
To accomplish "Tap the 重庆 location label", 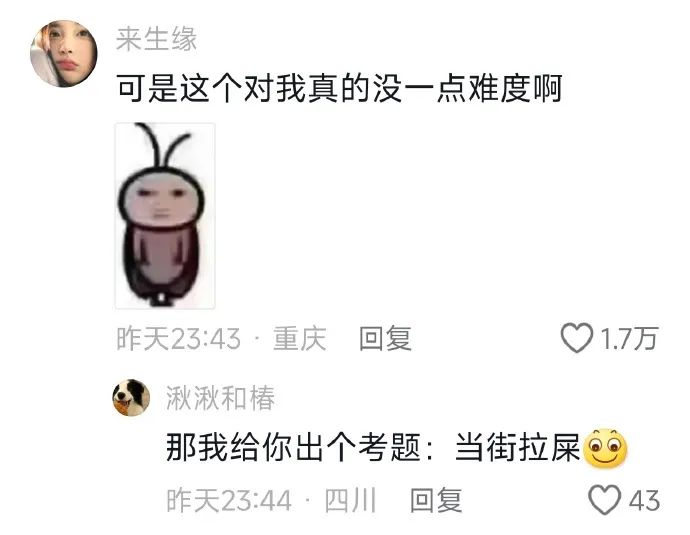I will coord(300,338).
